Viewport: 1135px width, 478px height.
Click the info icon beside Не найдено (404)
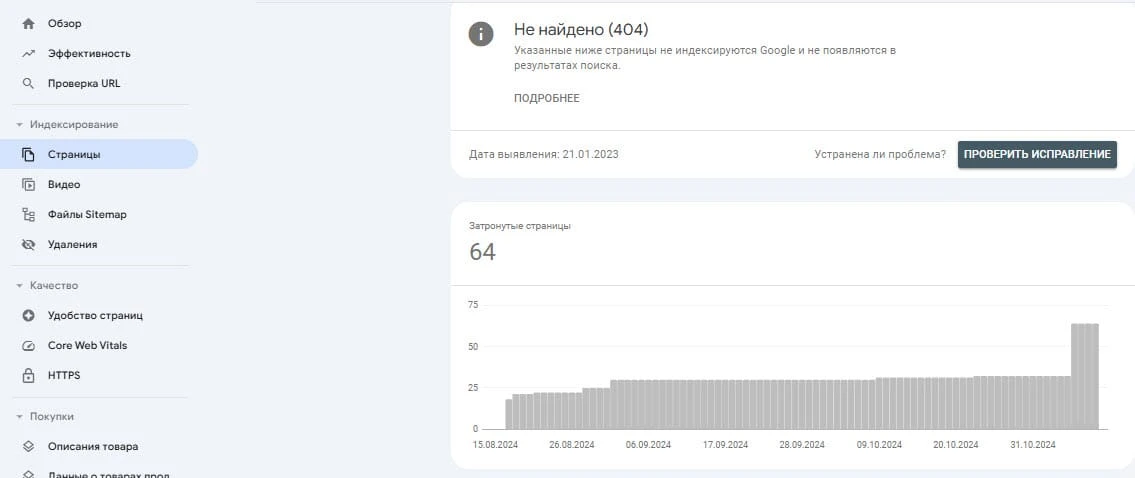click(x=481, y=33)
